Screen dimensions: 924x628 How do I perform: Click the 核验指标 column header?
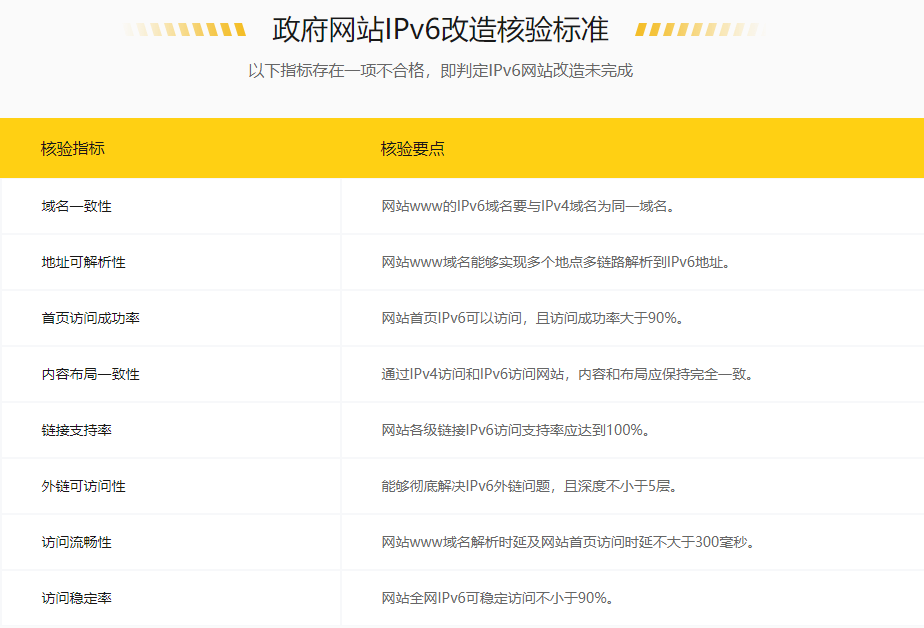click(x=73, y=149)
